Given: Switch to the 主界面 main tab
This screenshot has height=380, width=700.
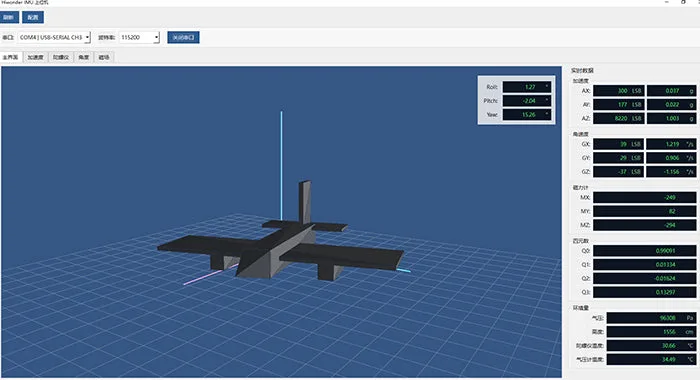Looking at the screenshot, I should [x=11, y=57].
